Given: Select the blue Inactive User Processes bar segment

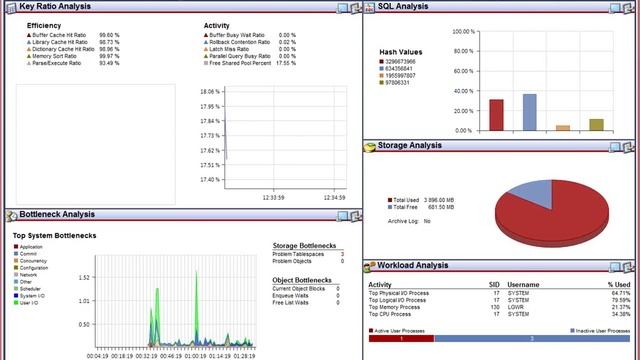Looking at the screenshot, I should (532, 338).
